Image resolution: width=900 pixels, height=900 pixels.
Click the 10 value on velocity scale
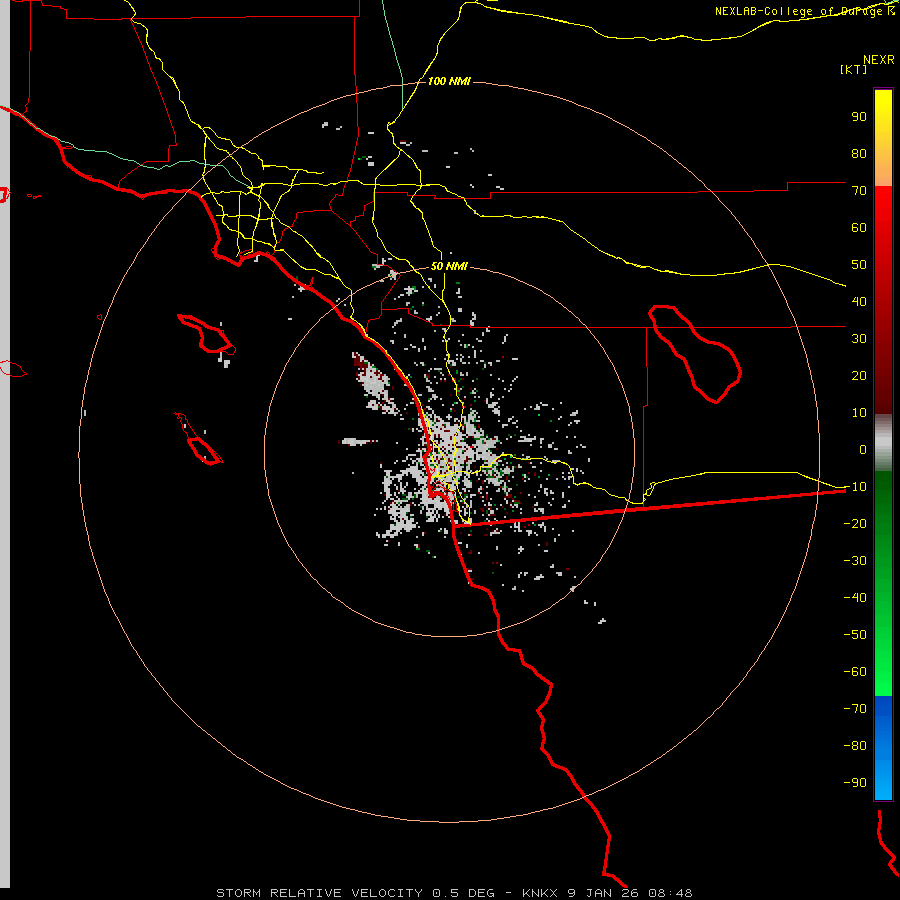point(859,413)
